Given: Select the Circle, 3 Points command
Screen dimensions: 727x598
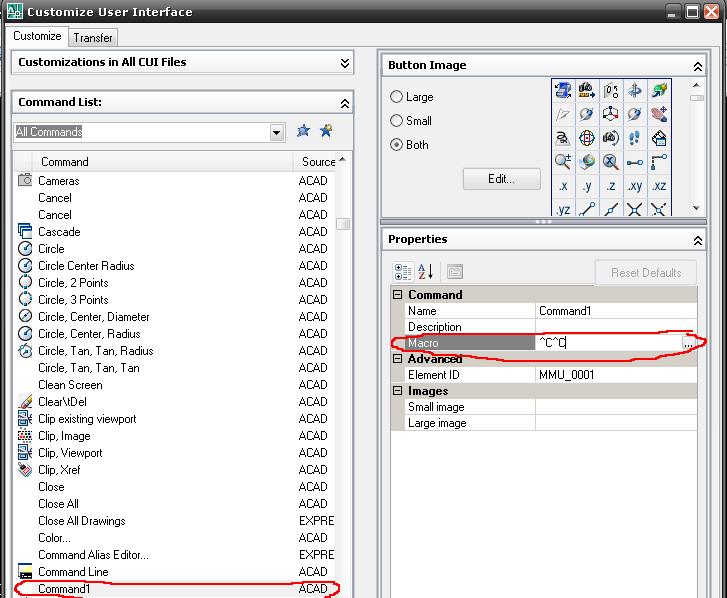Looking at the screenshot, I should coord(175,299).
